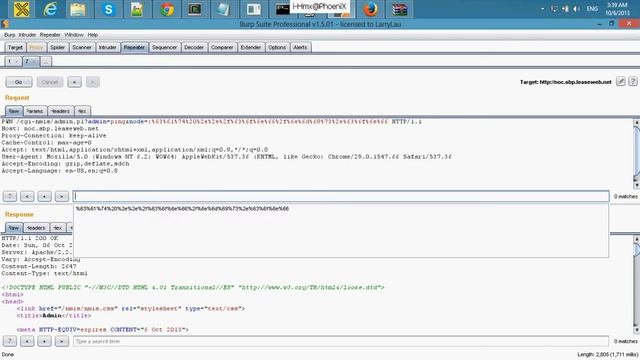Image resolution: width=640 pixels, height=360 pixels.
Task: Open the Intruder menu
Action: pyautogui.click(x=27, y=35)
